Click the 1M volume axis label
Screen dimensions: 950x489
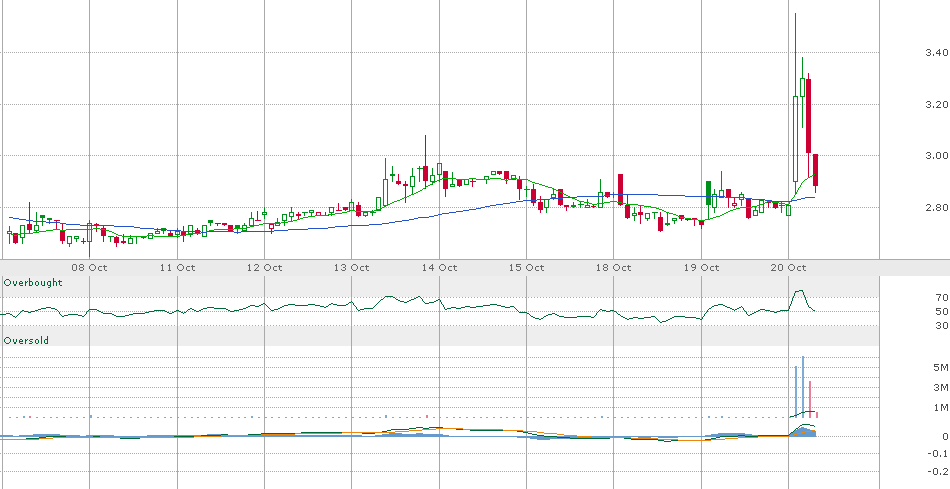point(941,407)
